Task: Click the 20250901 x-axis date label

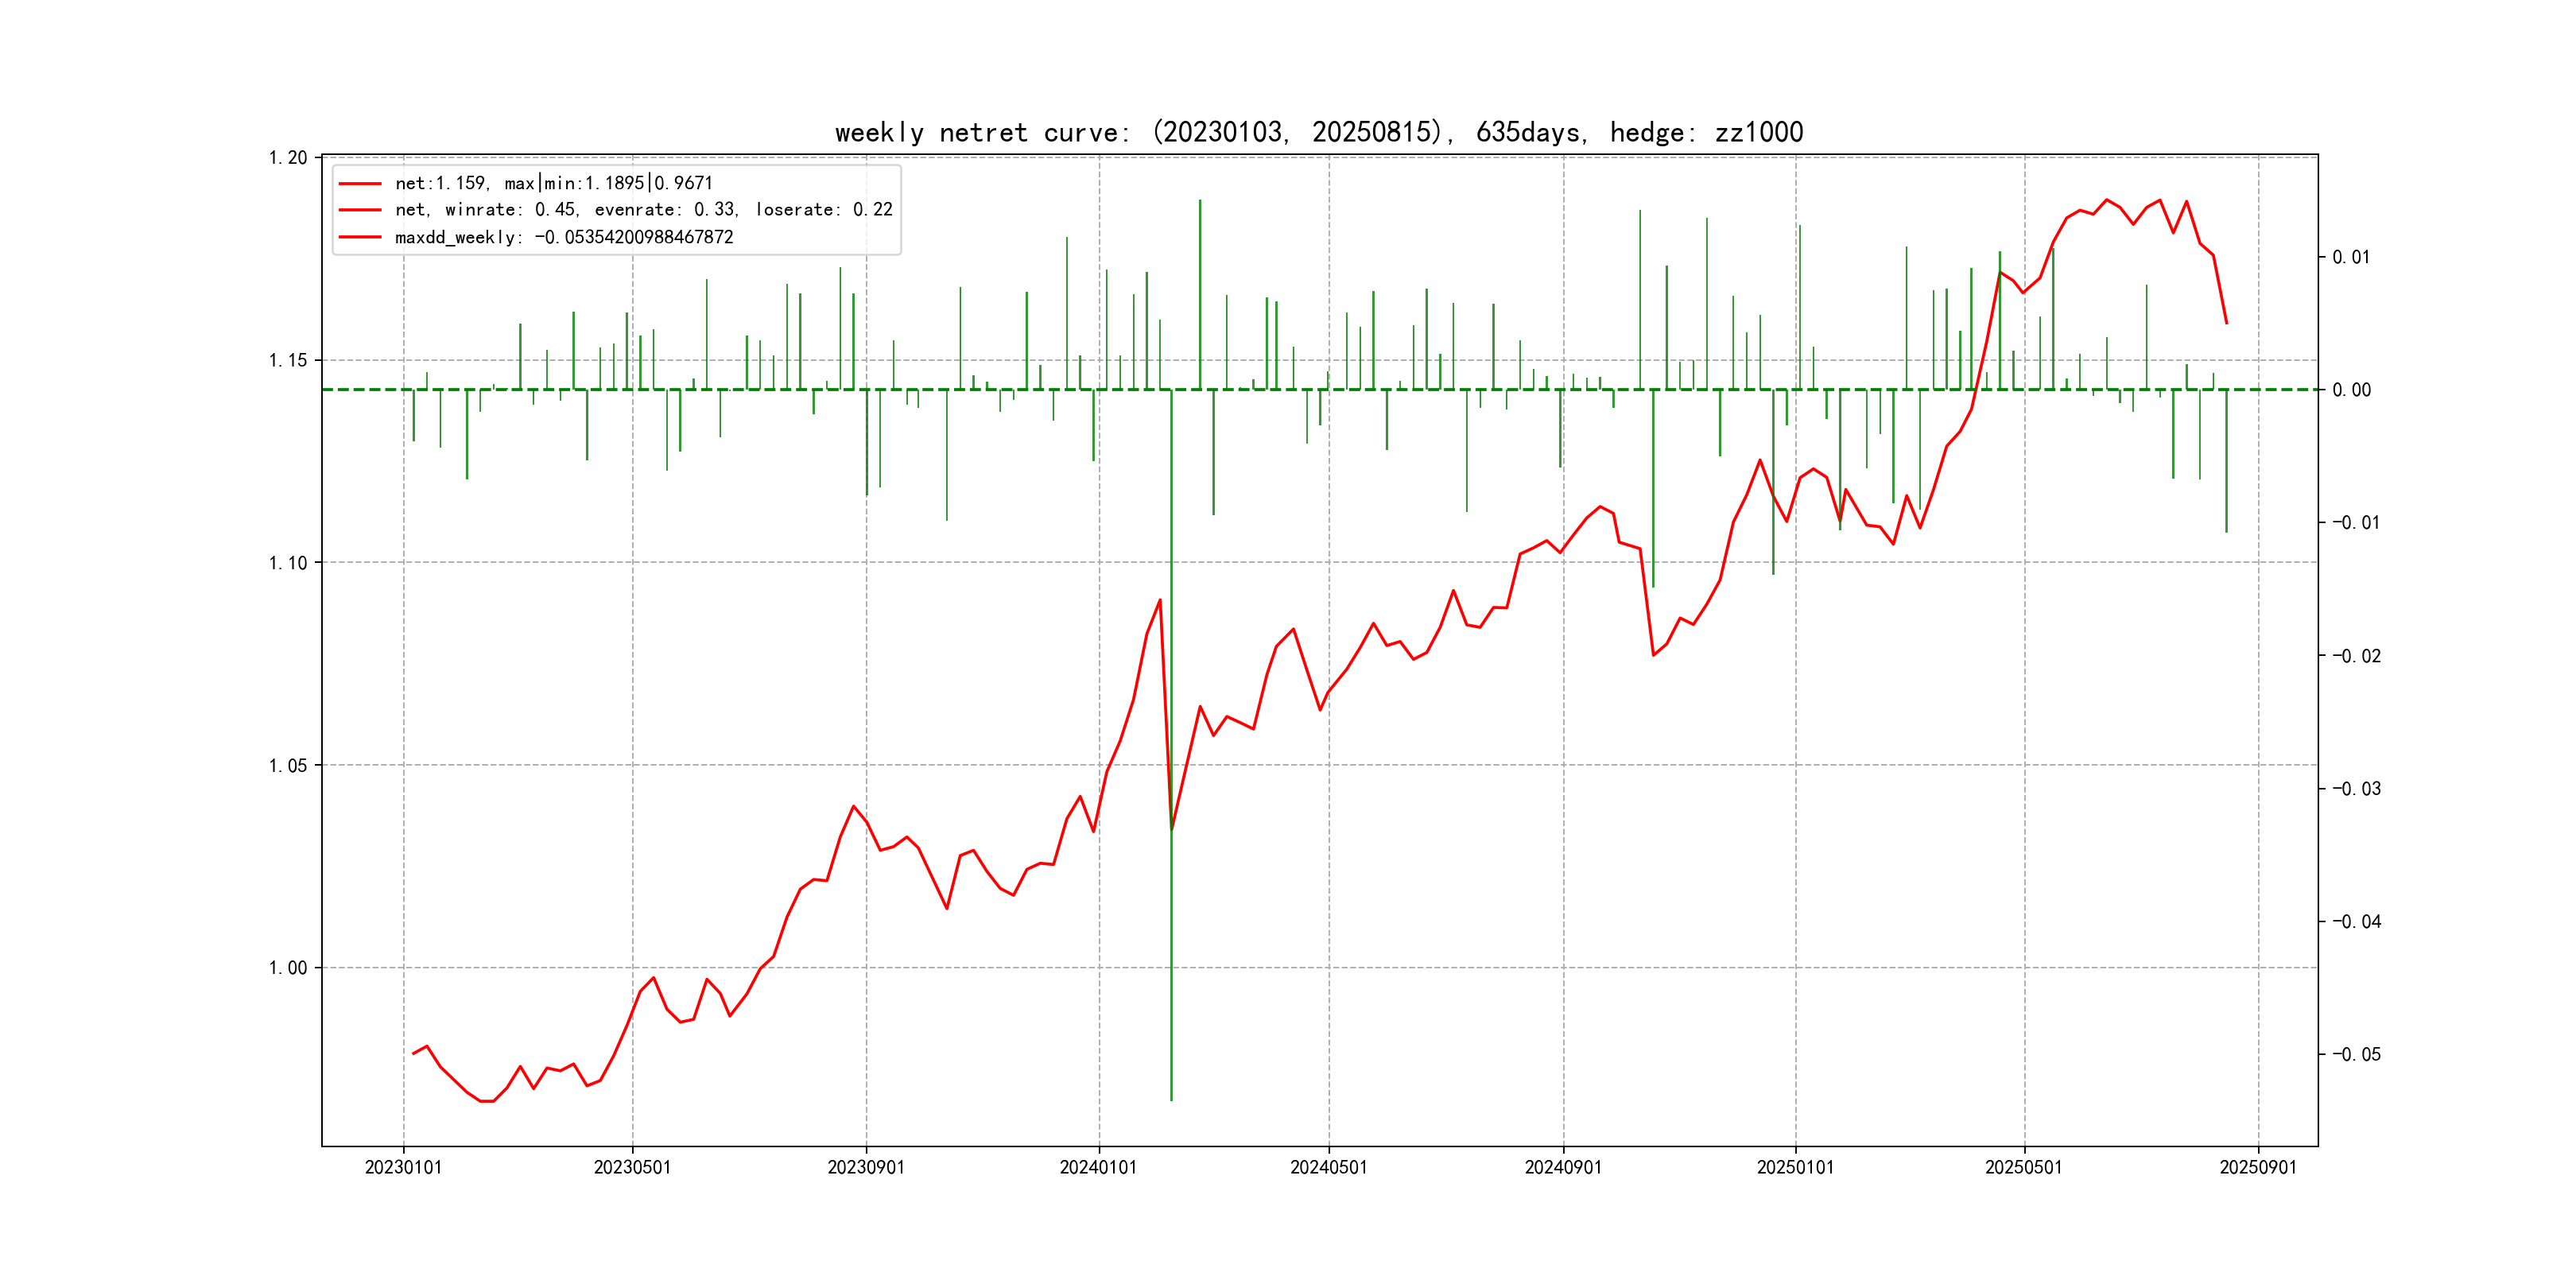Action: [x=2258, y=1168]
